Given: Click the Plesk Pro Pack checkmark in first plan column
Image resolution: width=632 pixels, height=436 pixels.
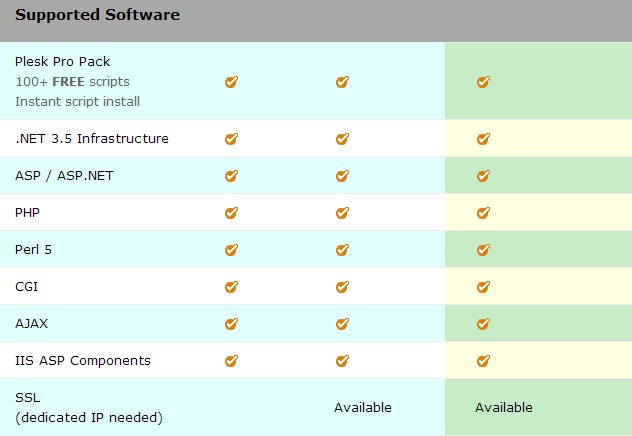Looking at the screenshot, I should coord(231,82).
